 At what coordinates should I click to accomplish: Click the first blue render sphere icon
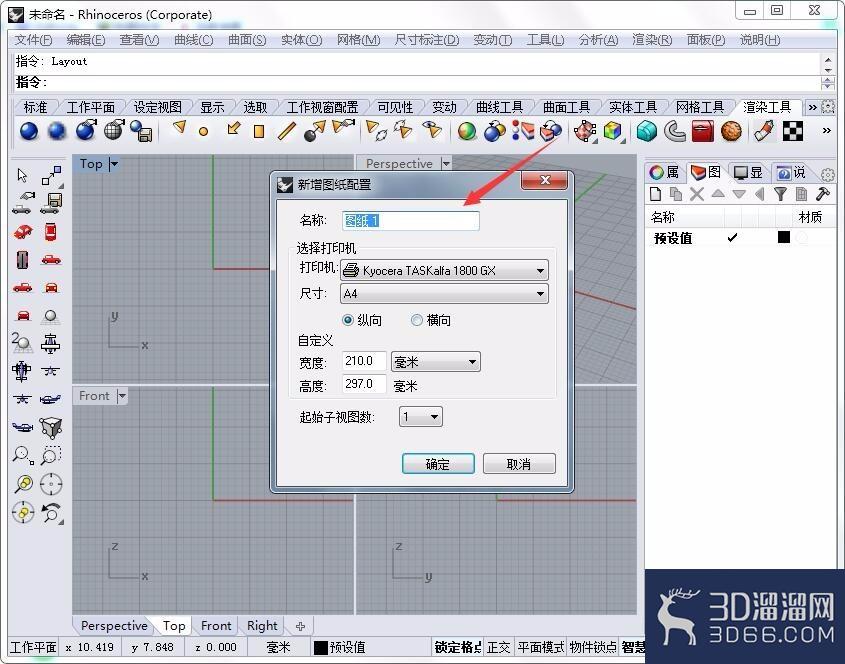[x=29, y=131]
